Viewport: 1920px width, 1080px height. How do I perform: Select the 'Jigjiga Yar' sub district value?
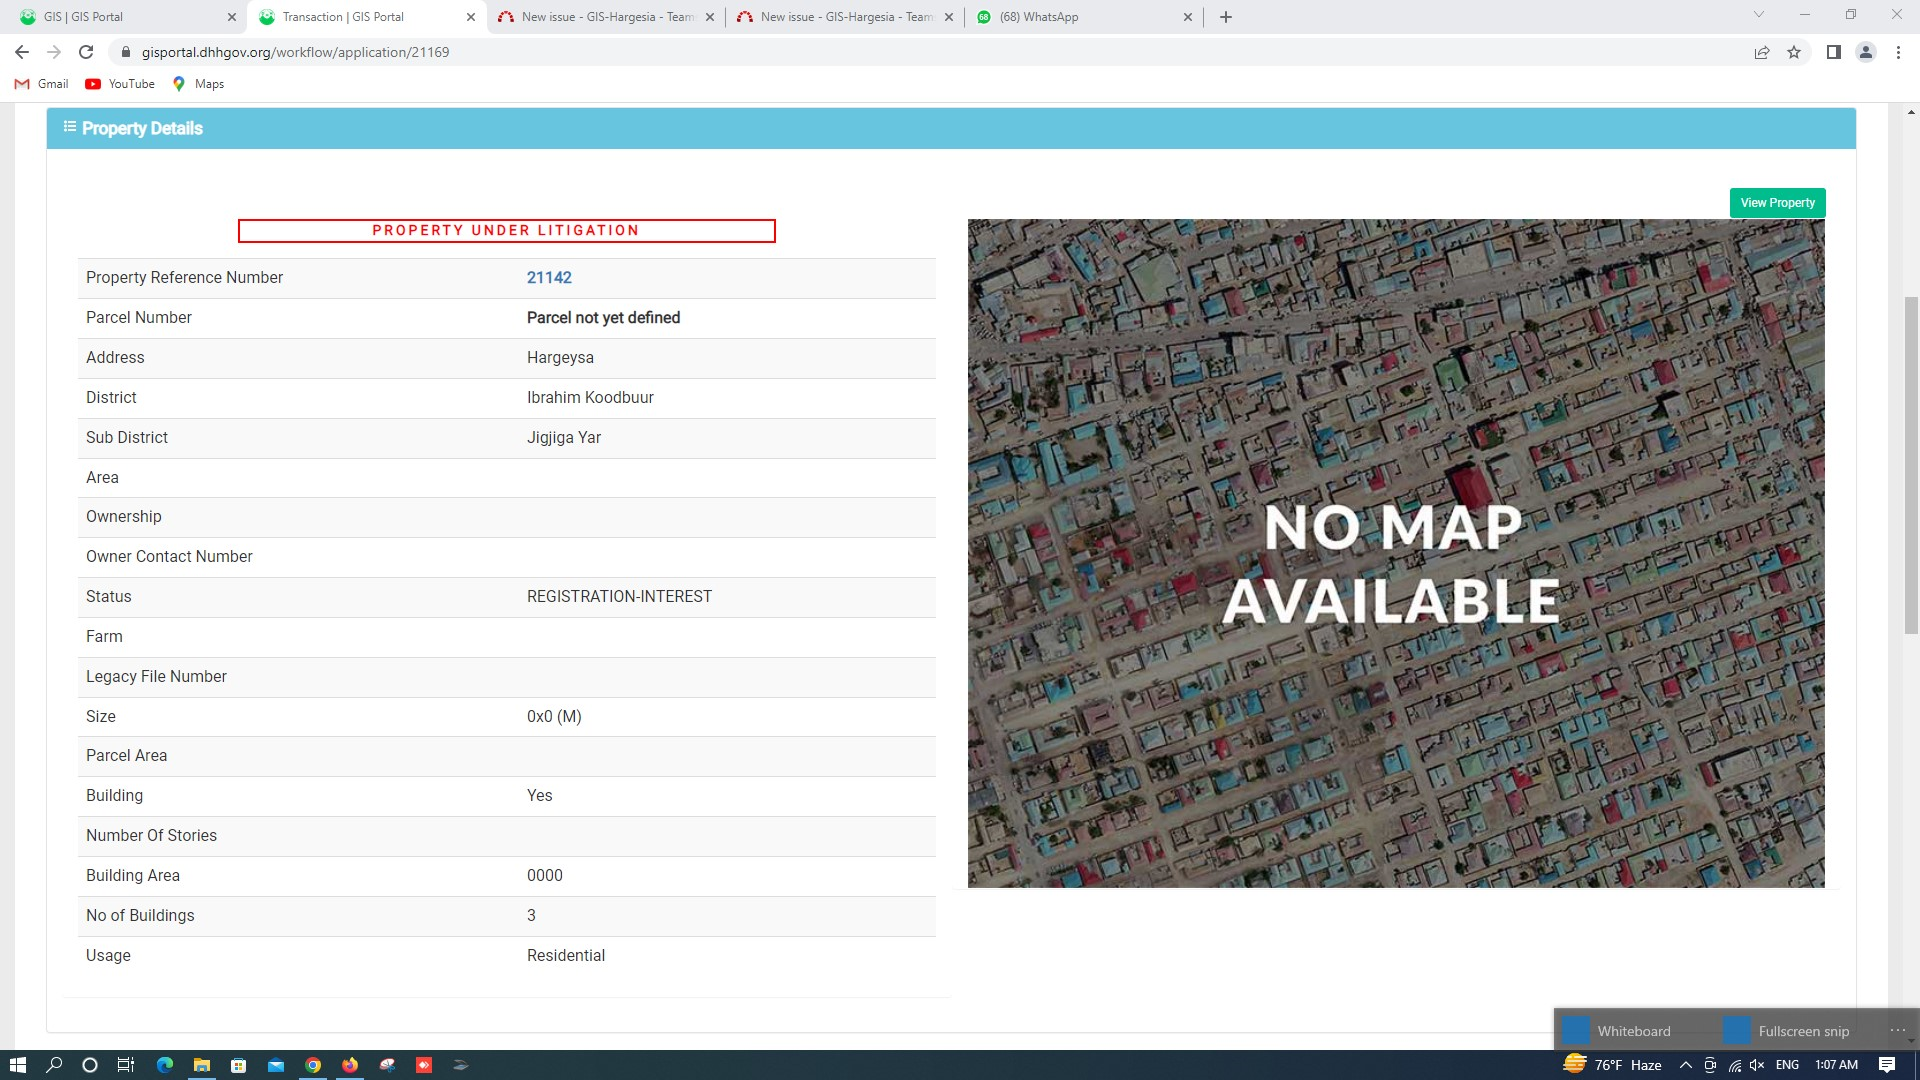[564, 438]
